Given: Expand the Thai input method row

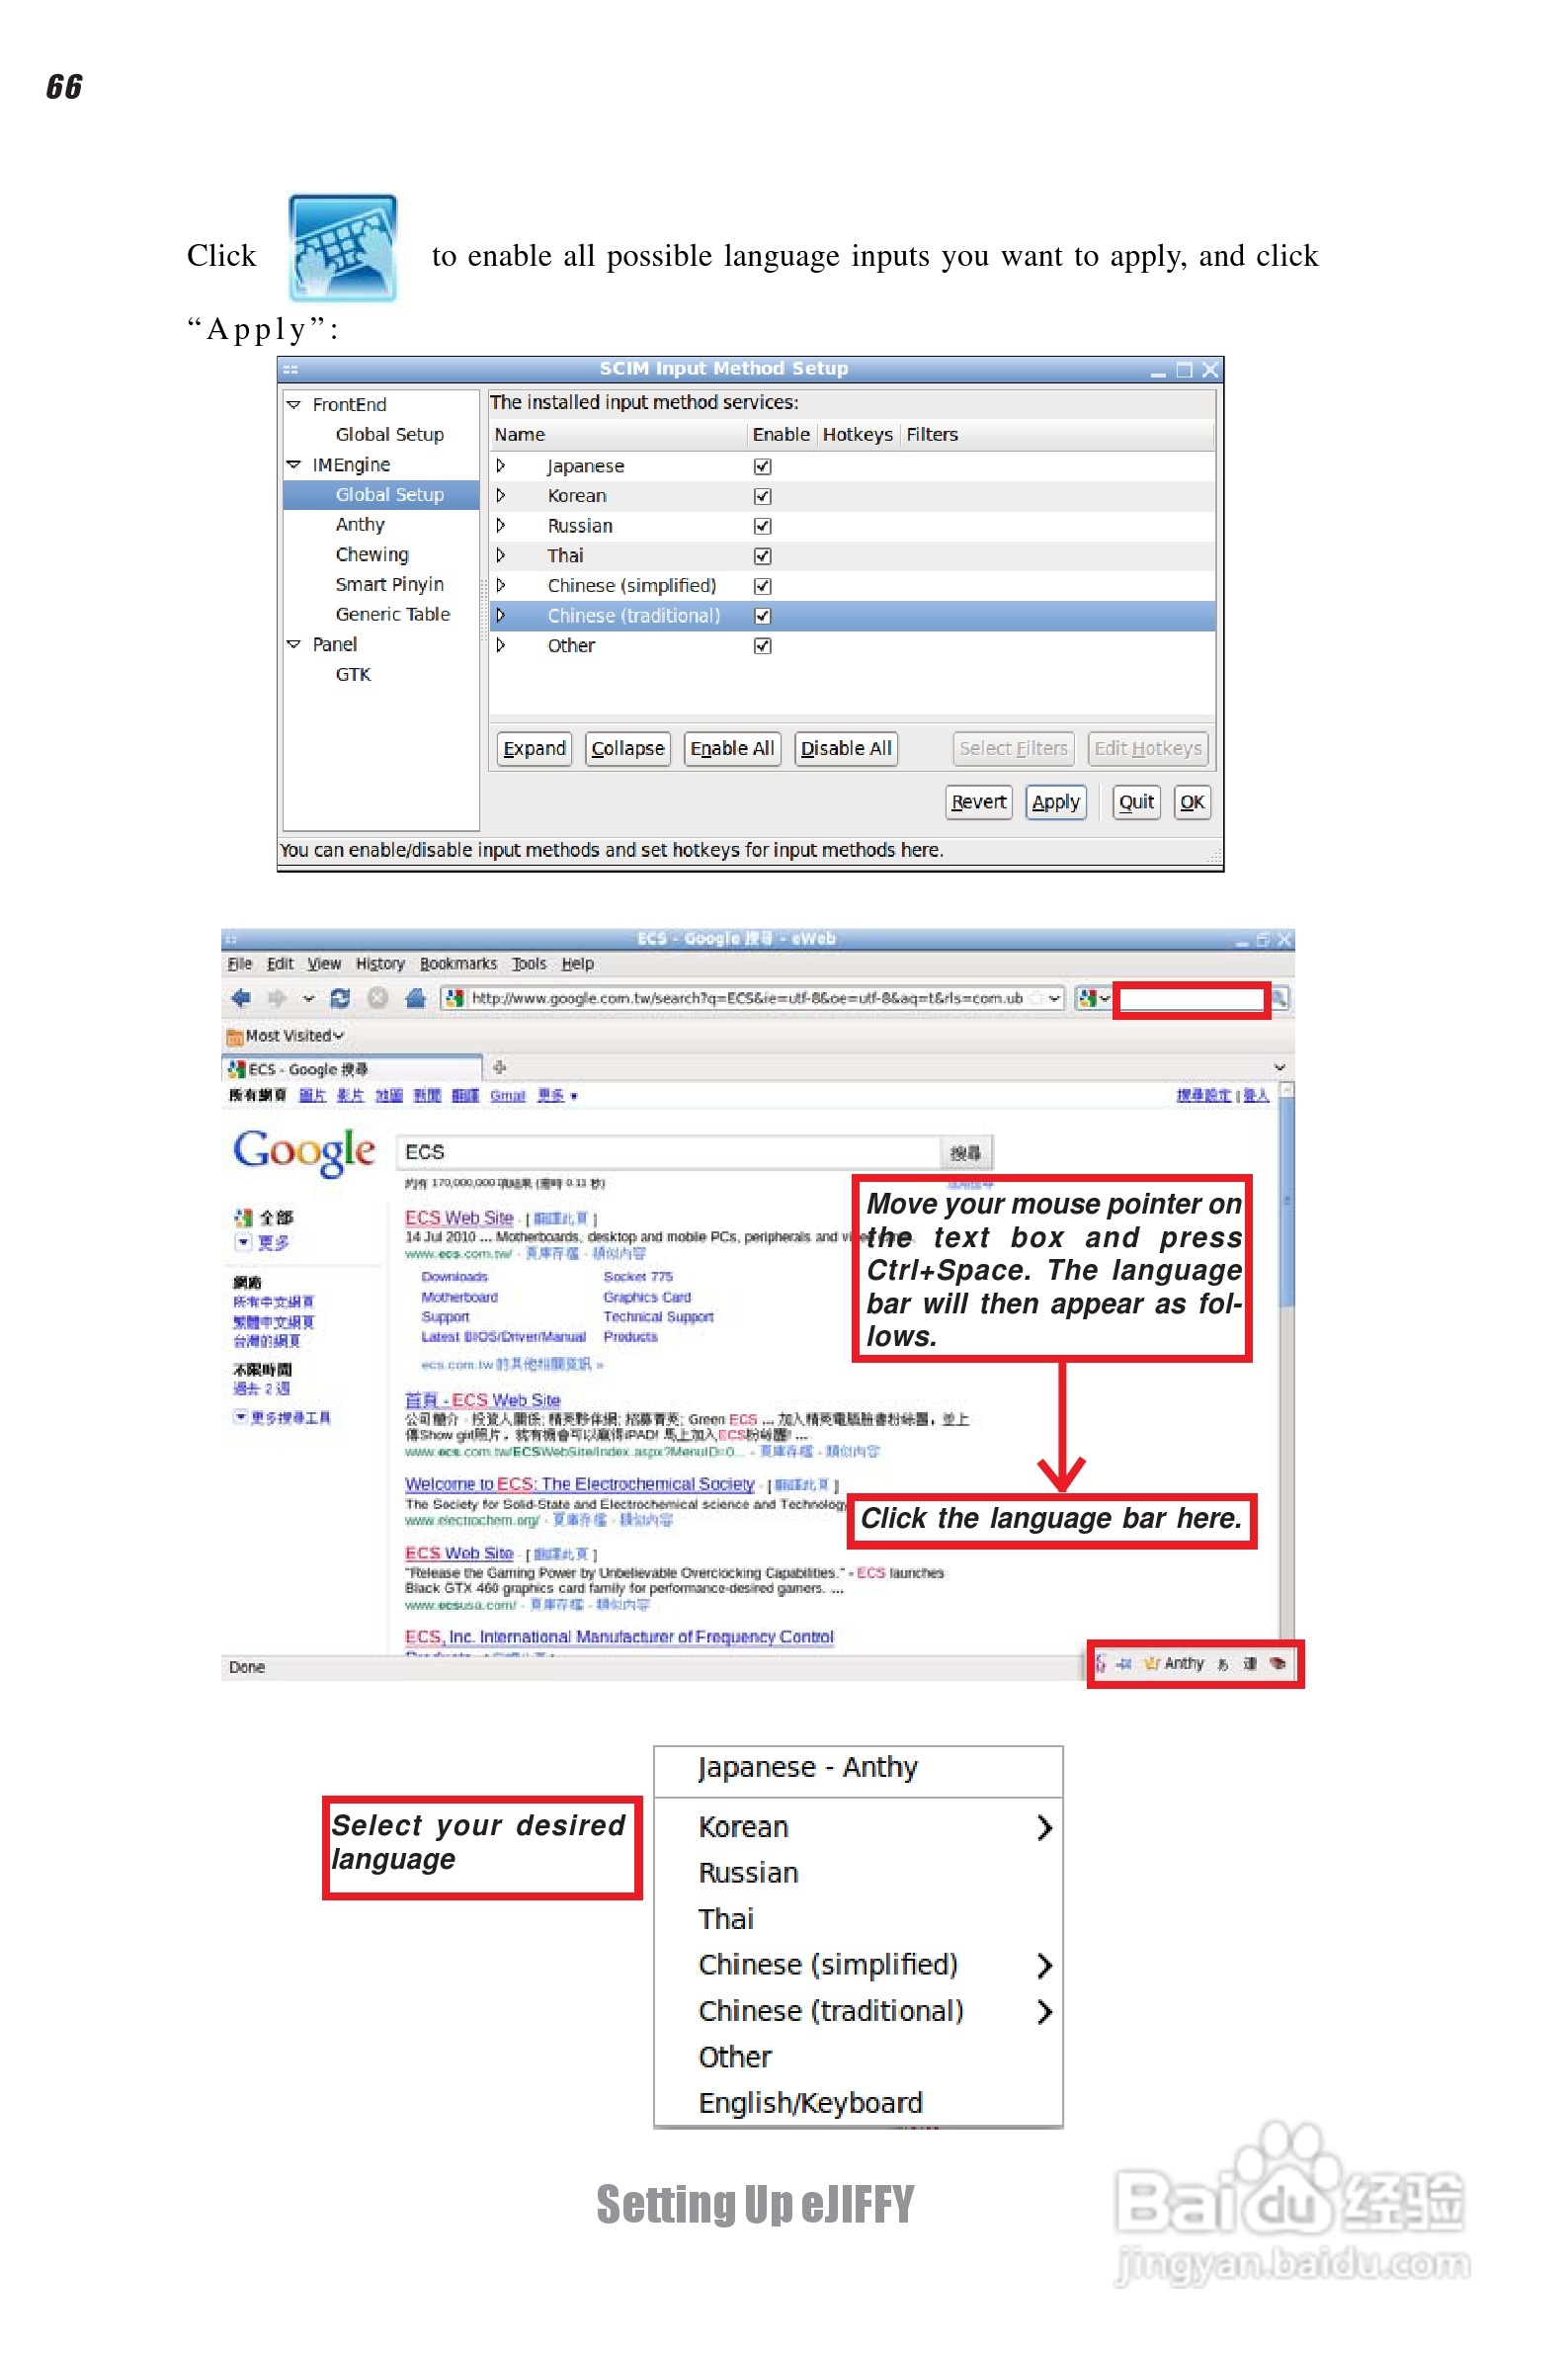Looking at the screenshot, I should tap(501, 556).
